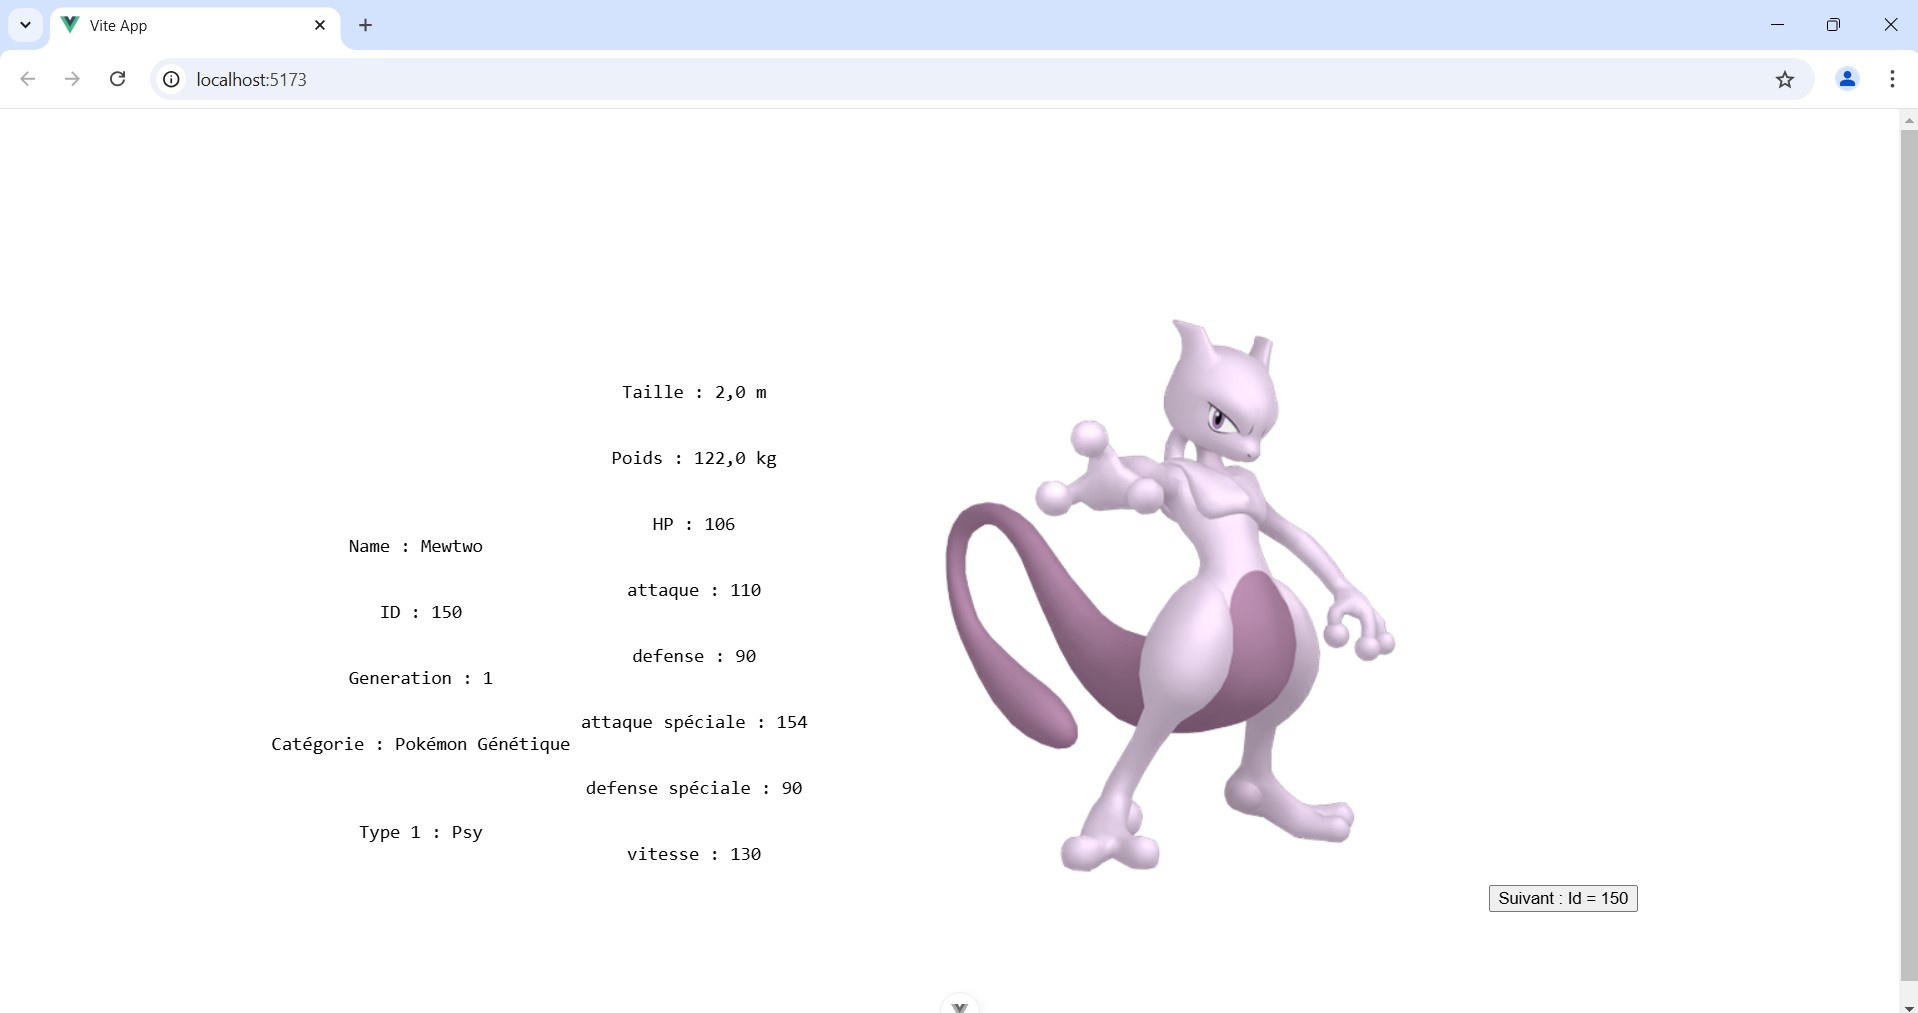Click the Vue logo at page bottom

960,1005
